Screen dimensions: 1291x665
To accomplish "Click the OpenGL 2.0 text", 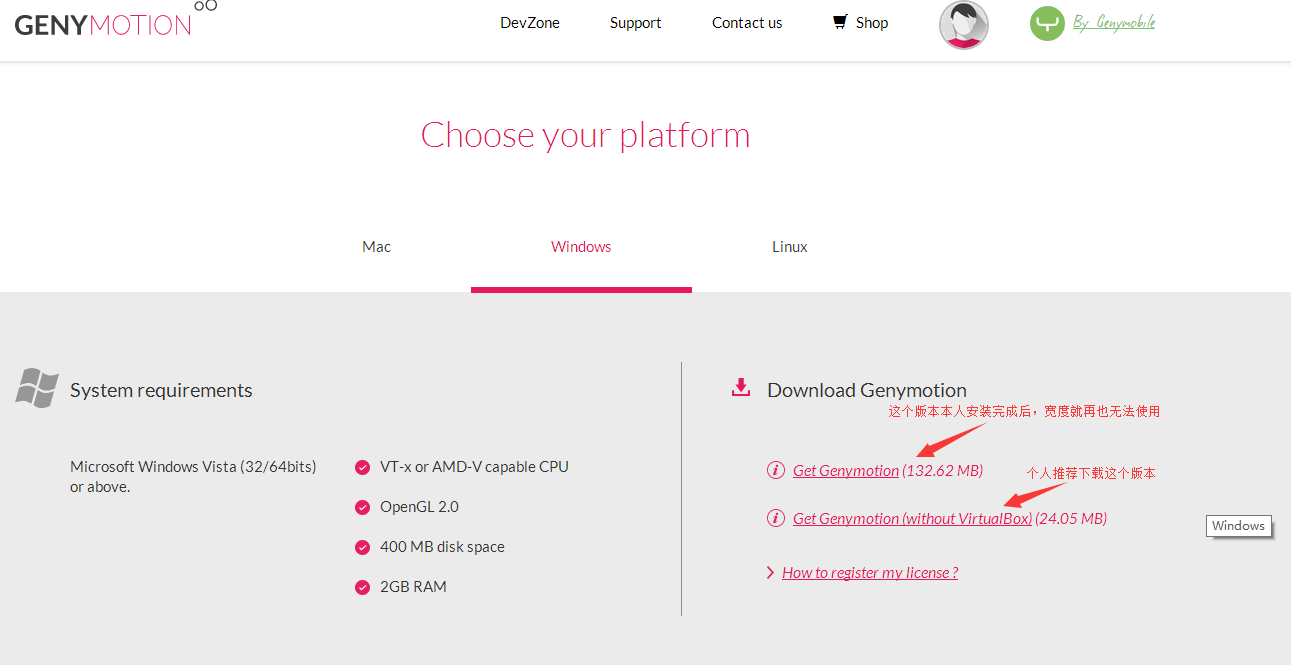I will point(419,507).
